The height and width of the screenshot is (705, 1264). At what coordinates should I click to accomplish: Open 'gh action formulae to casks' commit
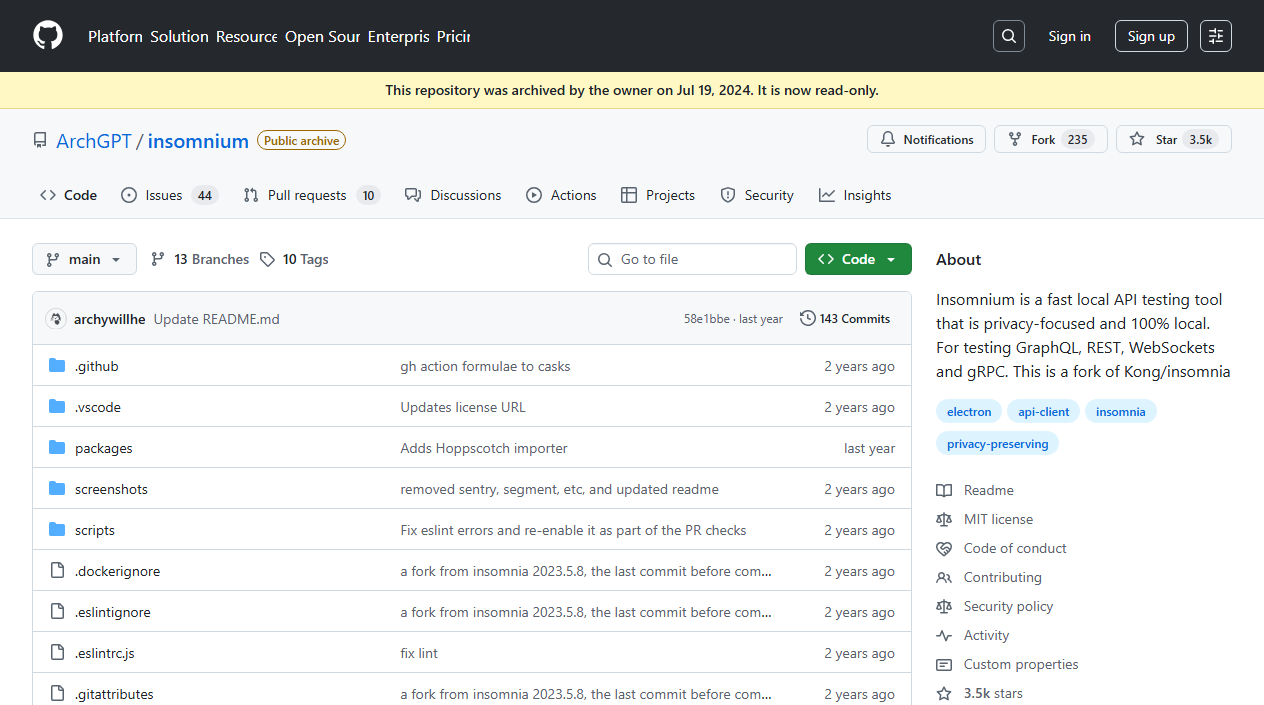[485, 366]
